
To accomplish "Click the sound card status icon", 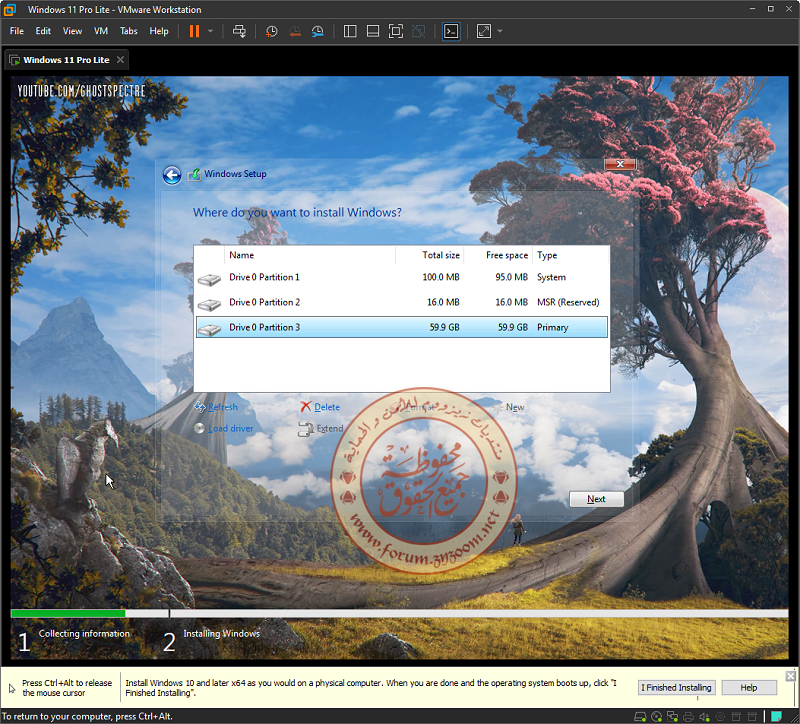I will point(704,717).
